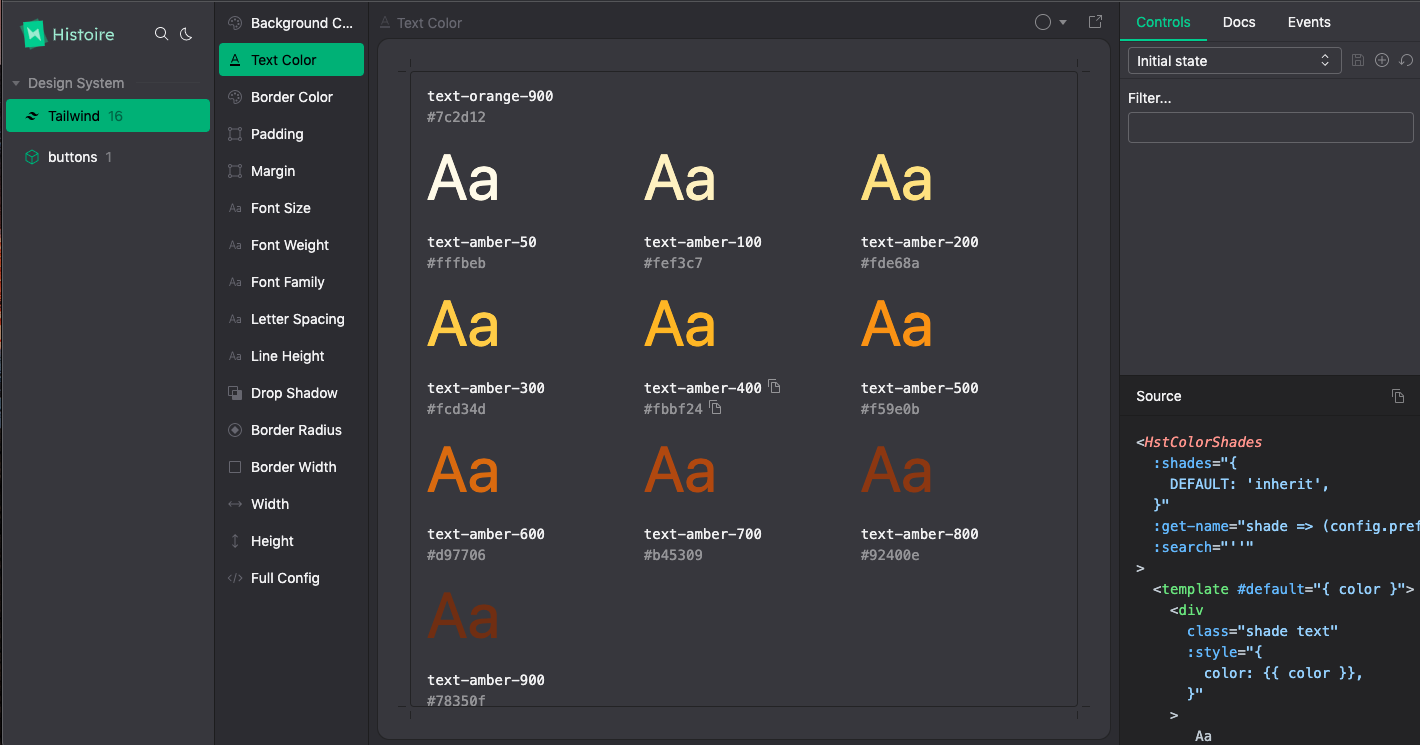The width and height of the screenshot is (1420, 745).
Task: Click the Full Config code icon
Action: tap(235, 578)
